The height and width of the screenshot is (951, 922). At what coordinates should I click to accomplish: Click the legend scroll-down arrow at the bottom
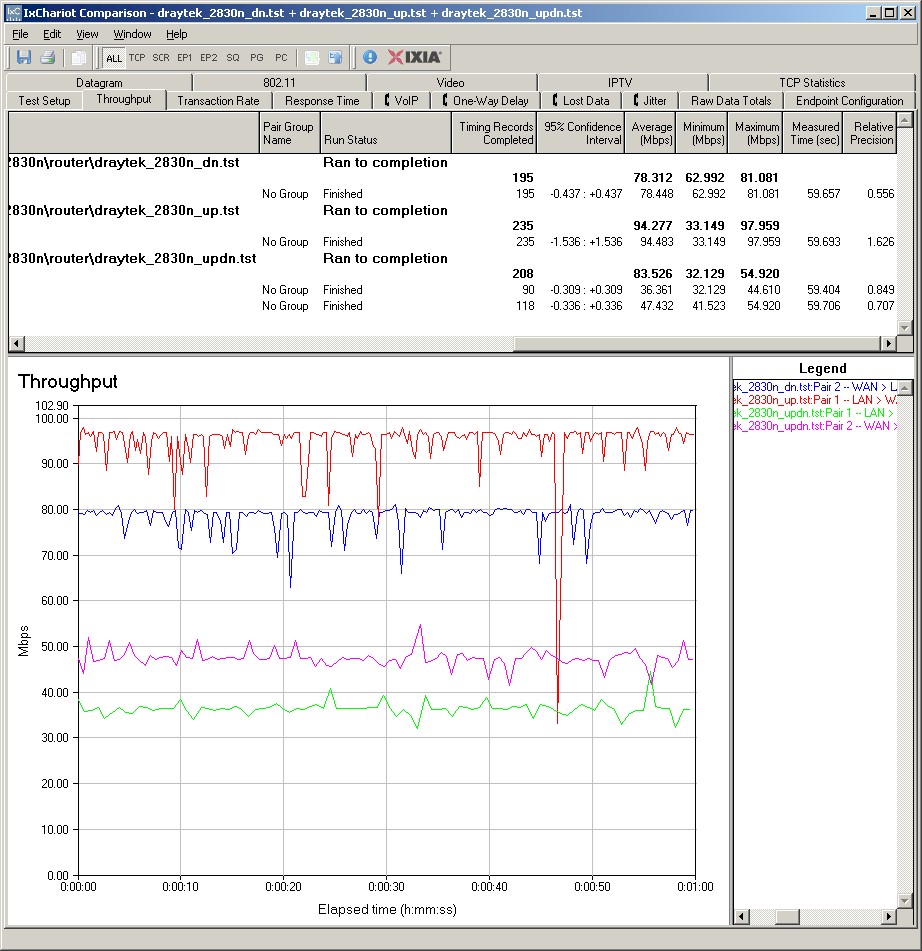pos(905,901)
